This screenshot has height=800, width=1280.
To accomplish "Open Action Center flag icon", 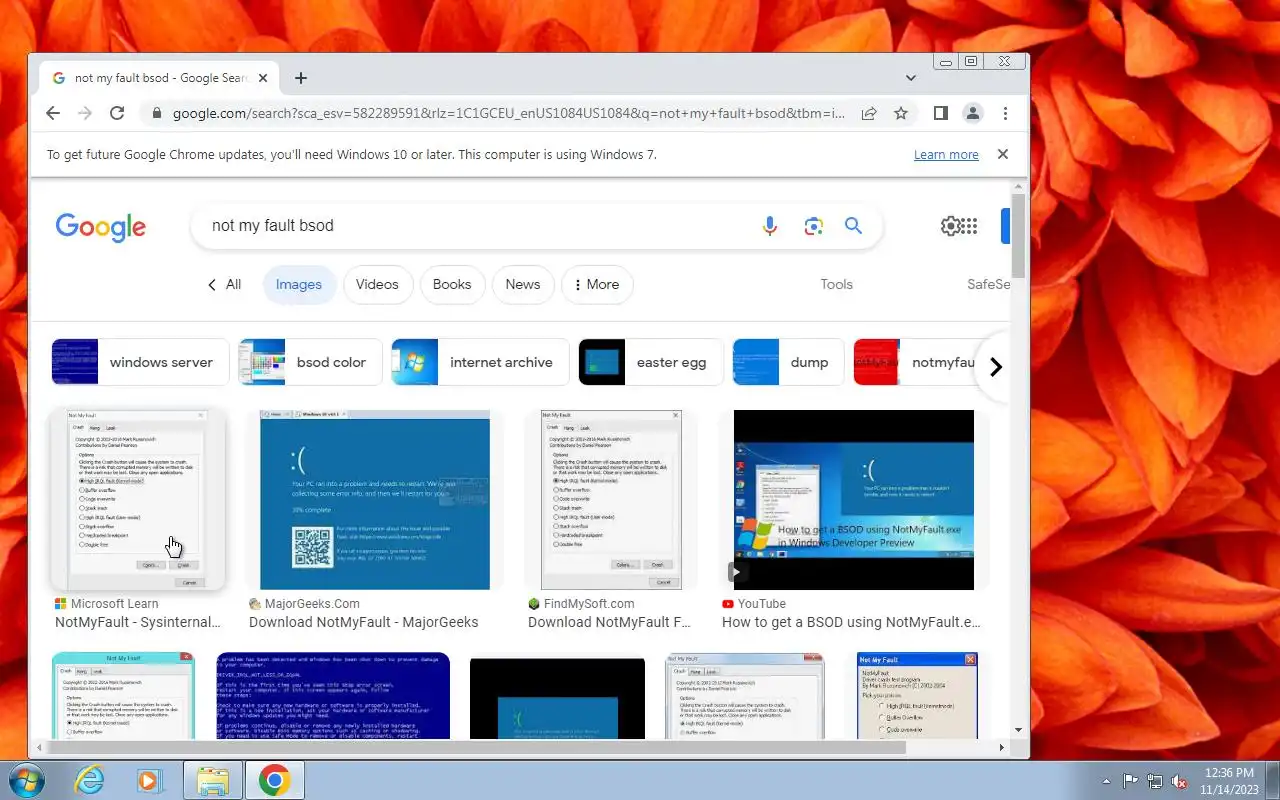I will [x=1131, y=781].
